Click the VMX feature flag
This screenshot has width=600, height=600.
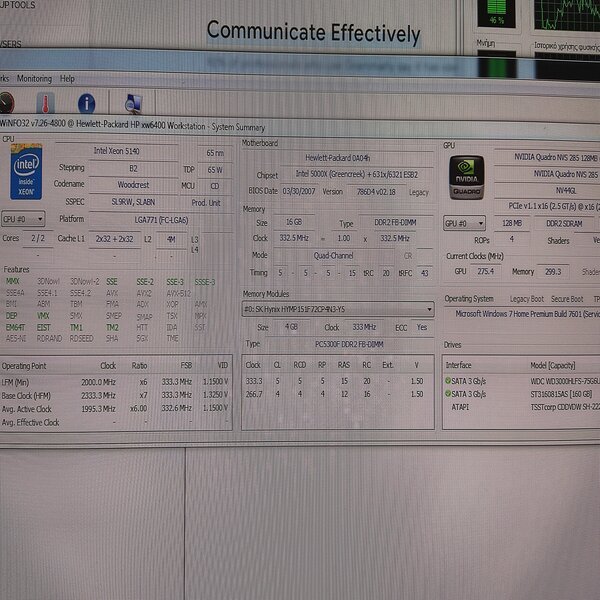[x=43, y=316]
